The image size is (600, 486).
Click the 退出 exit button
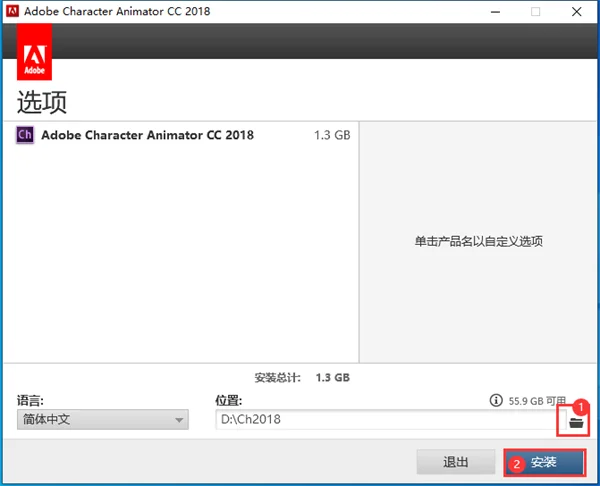click(x=455, y=462)
